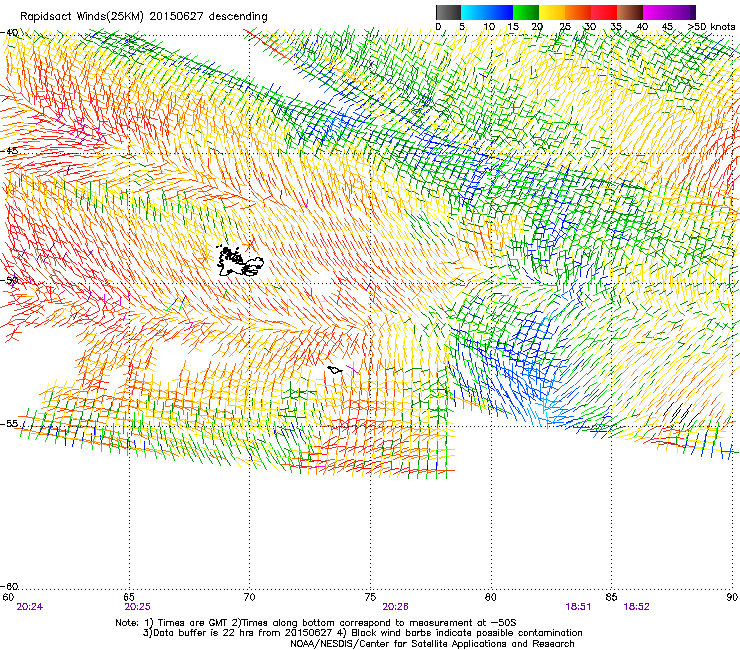The width and height of the screenshot is (740, 650).
Task: Click the '60' longitude label
Action: click(x=8, y=597)
